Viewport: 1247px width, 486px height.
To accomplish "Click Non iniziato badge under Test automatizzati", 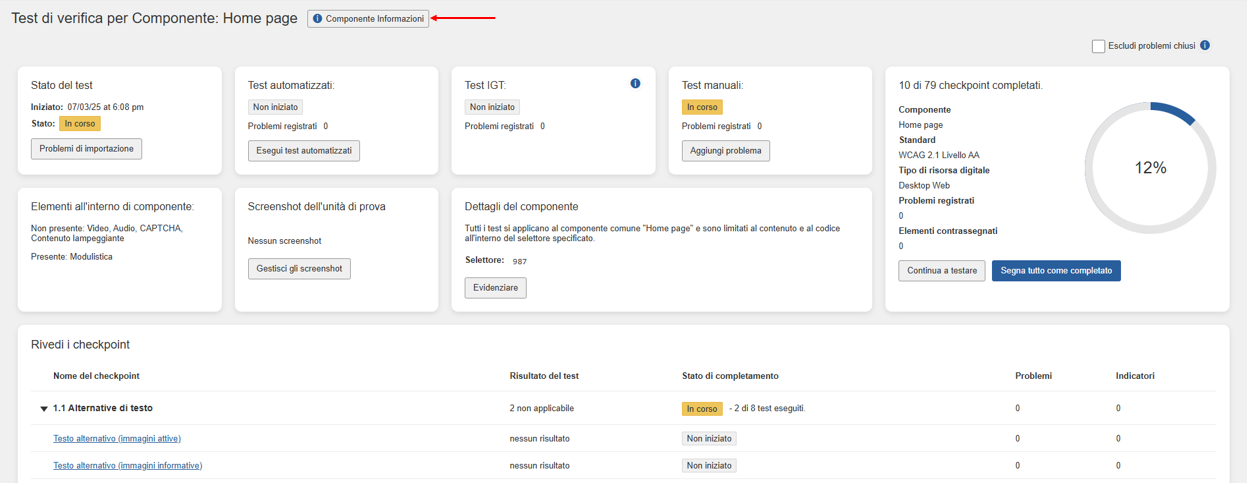I will (x=275, y=107).
